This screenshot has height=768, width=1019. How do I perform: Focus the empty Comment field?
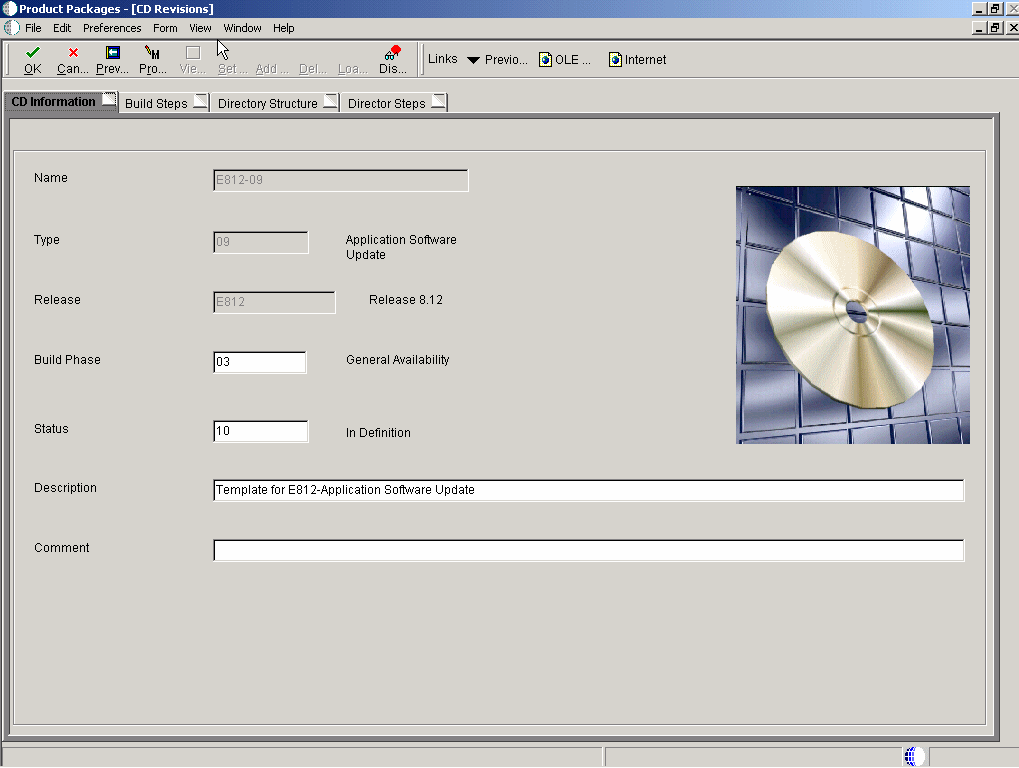[x=588, y=550]
